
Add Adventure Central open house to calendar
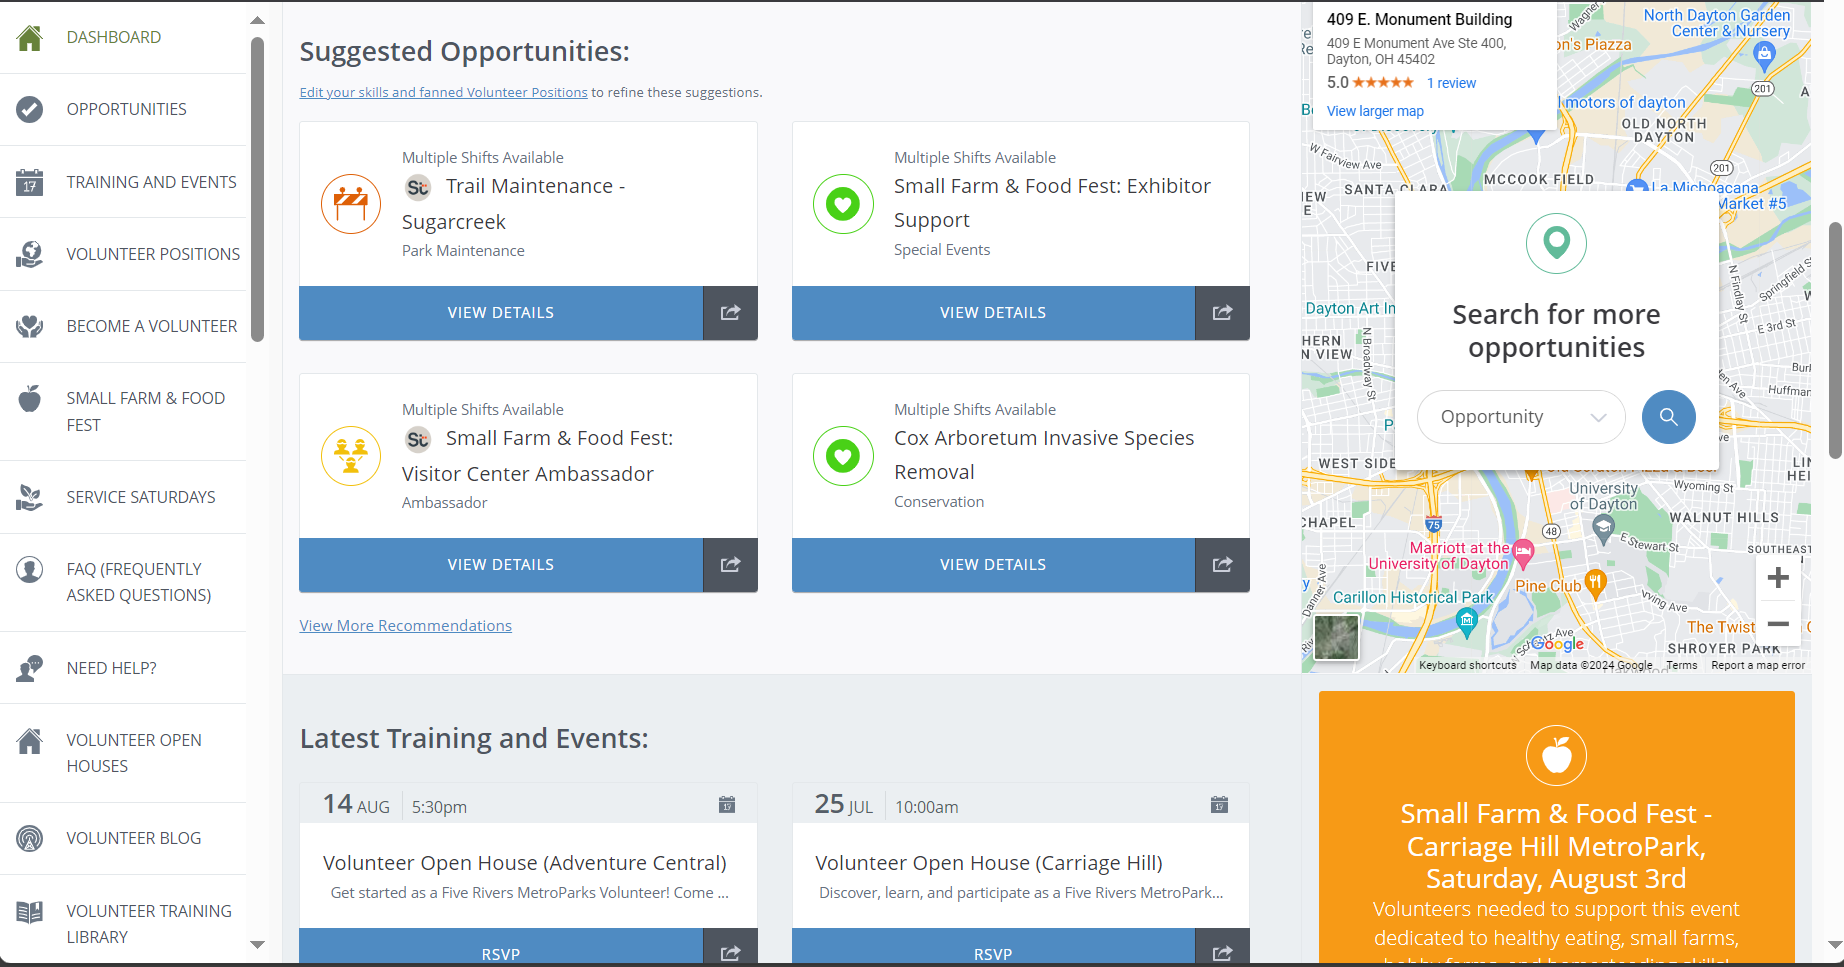pyautogui.click(x=727, y=805)
